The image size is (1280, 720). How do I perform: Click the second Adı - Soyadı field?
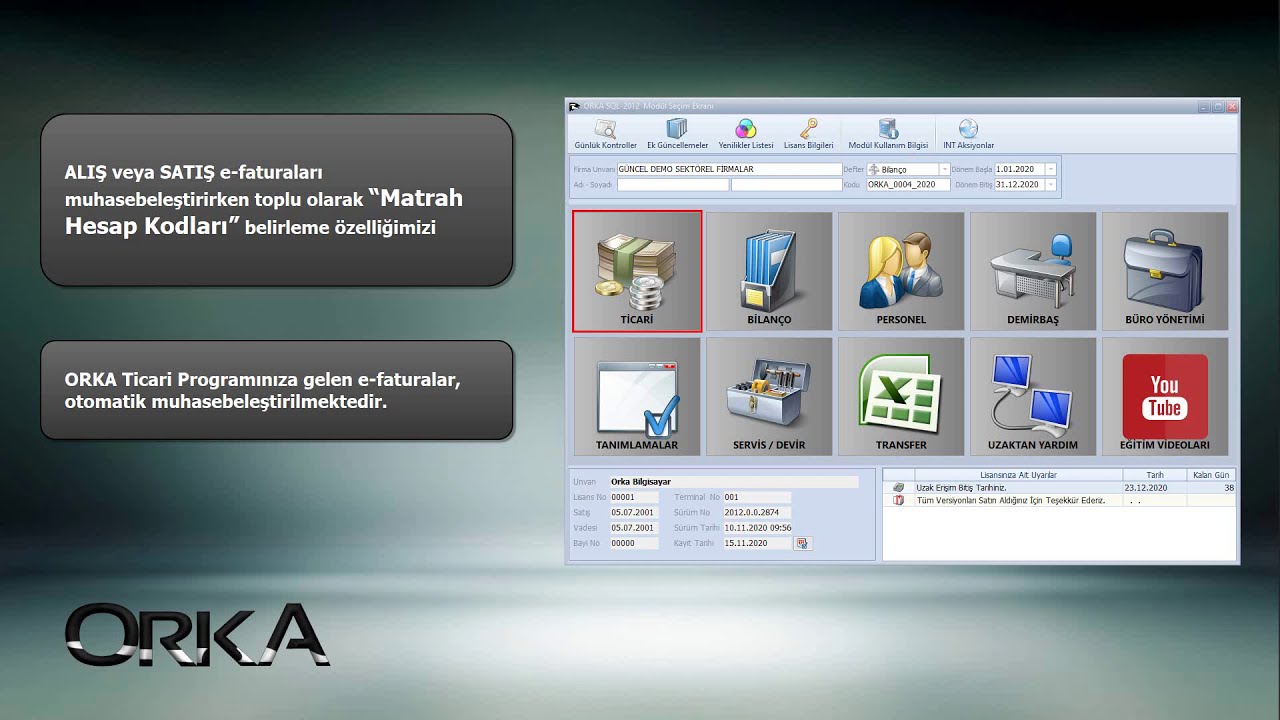click(786, 185)
